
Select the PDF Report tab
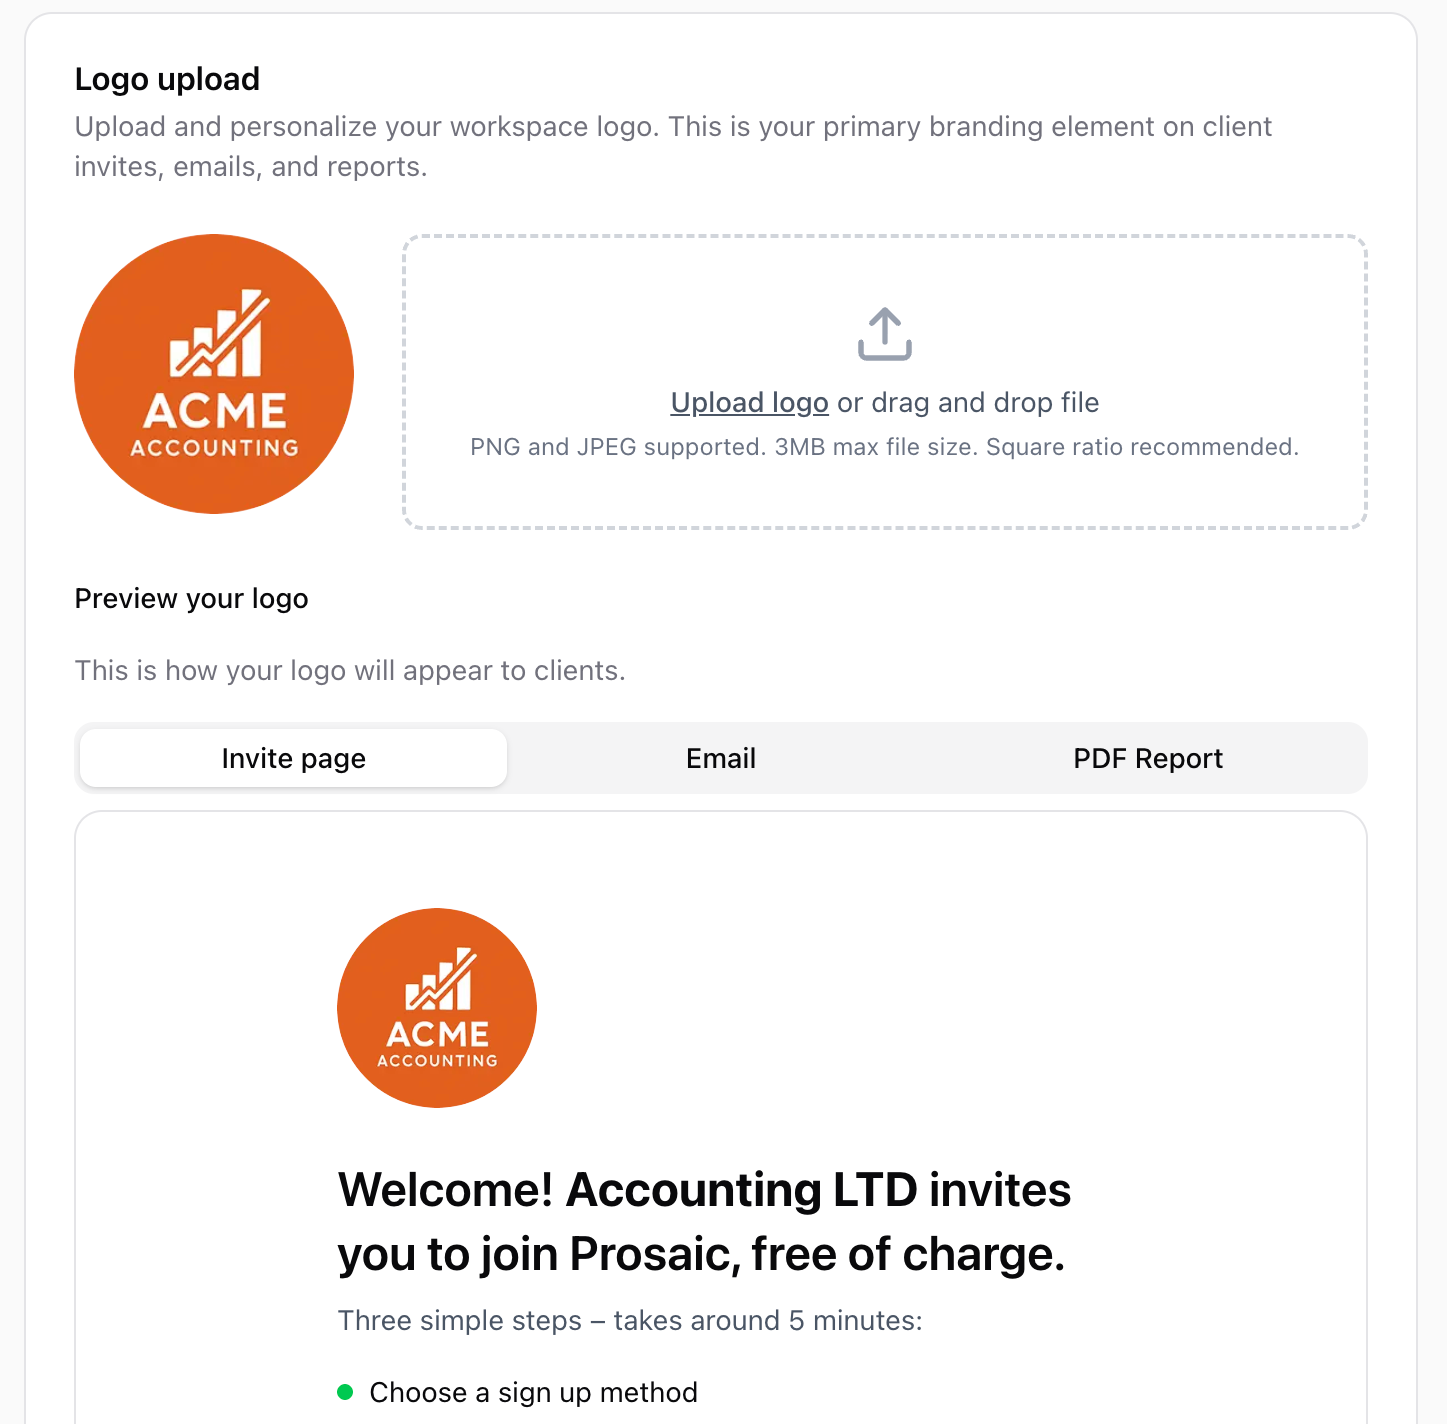click(1147, 758)
